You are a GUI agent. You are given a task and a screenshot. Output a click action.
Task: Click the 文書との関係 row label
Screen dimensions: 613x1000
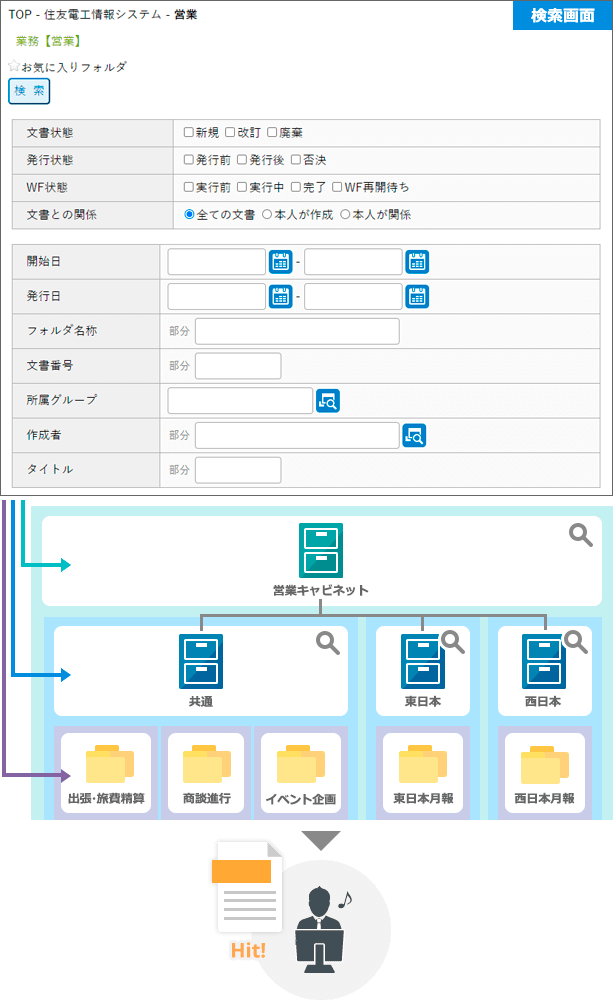click(x=61, y=214)
